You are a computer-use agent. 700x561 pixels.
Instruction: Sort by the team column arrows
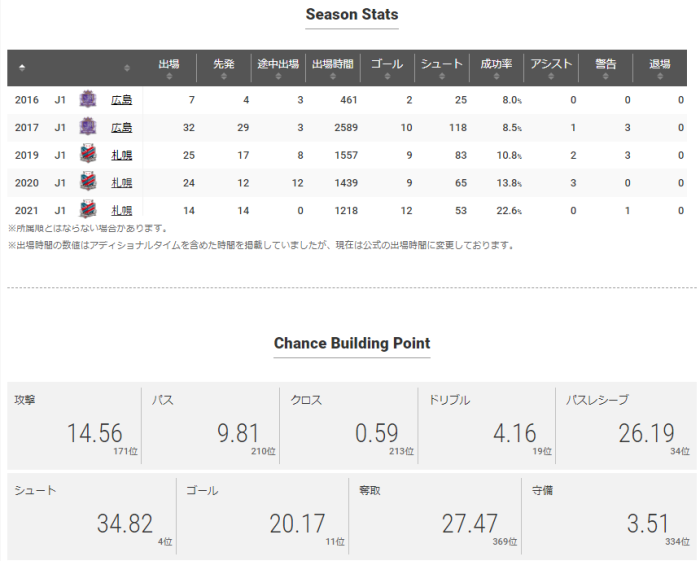point(127,68)
